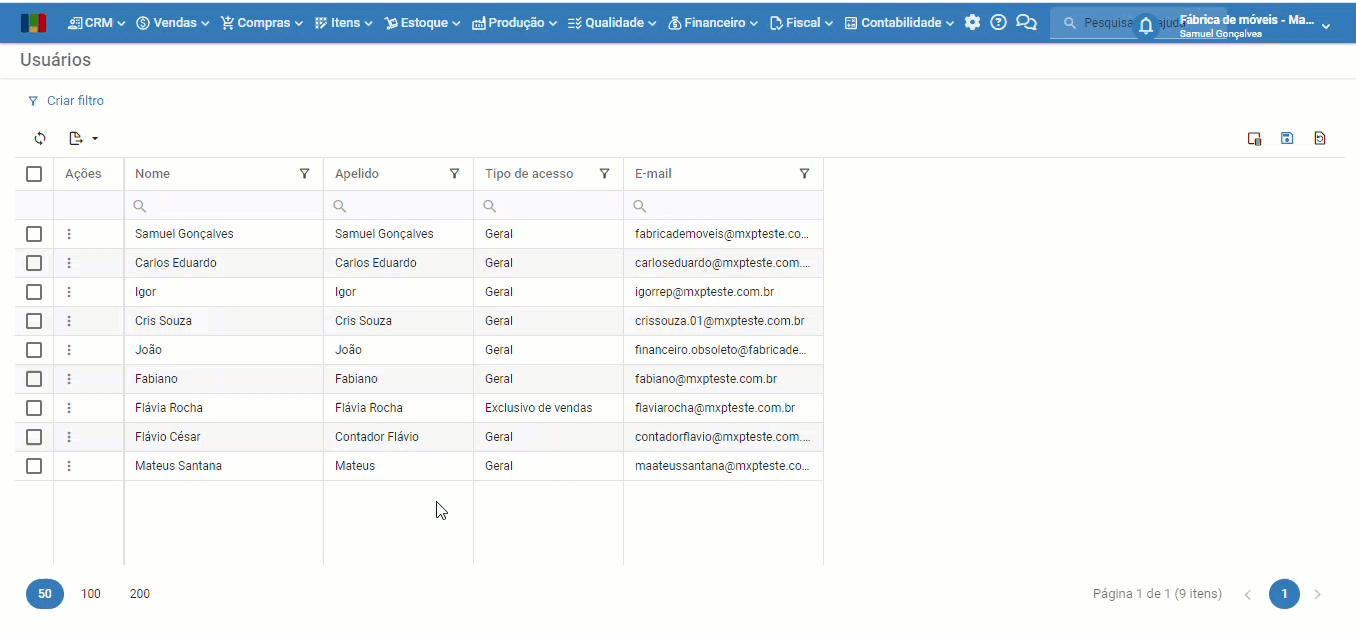1356x636 pixels.
Task: Click the save layout floppy disk icon
Action: point(1287,138)
